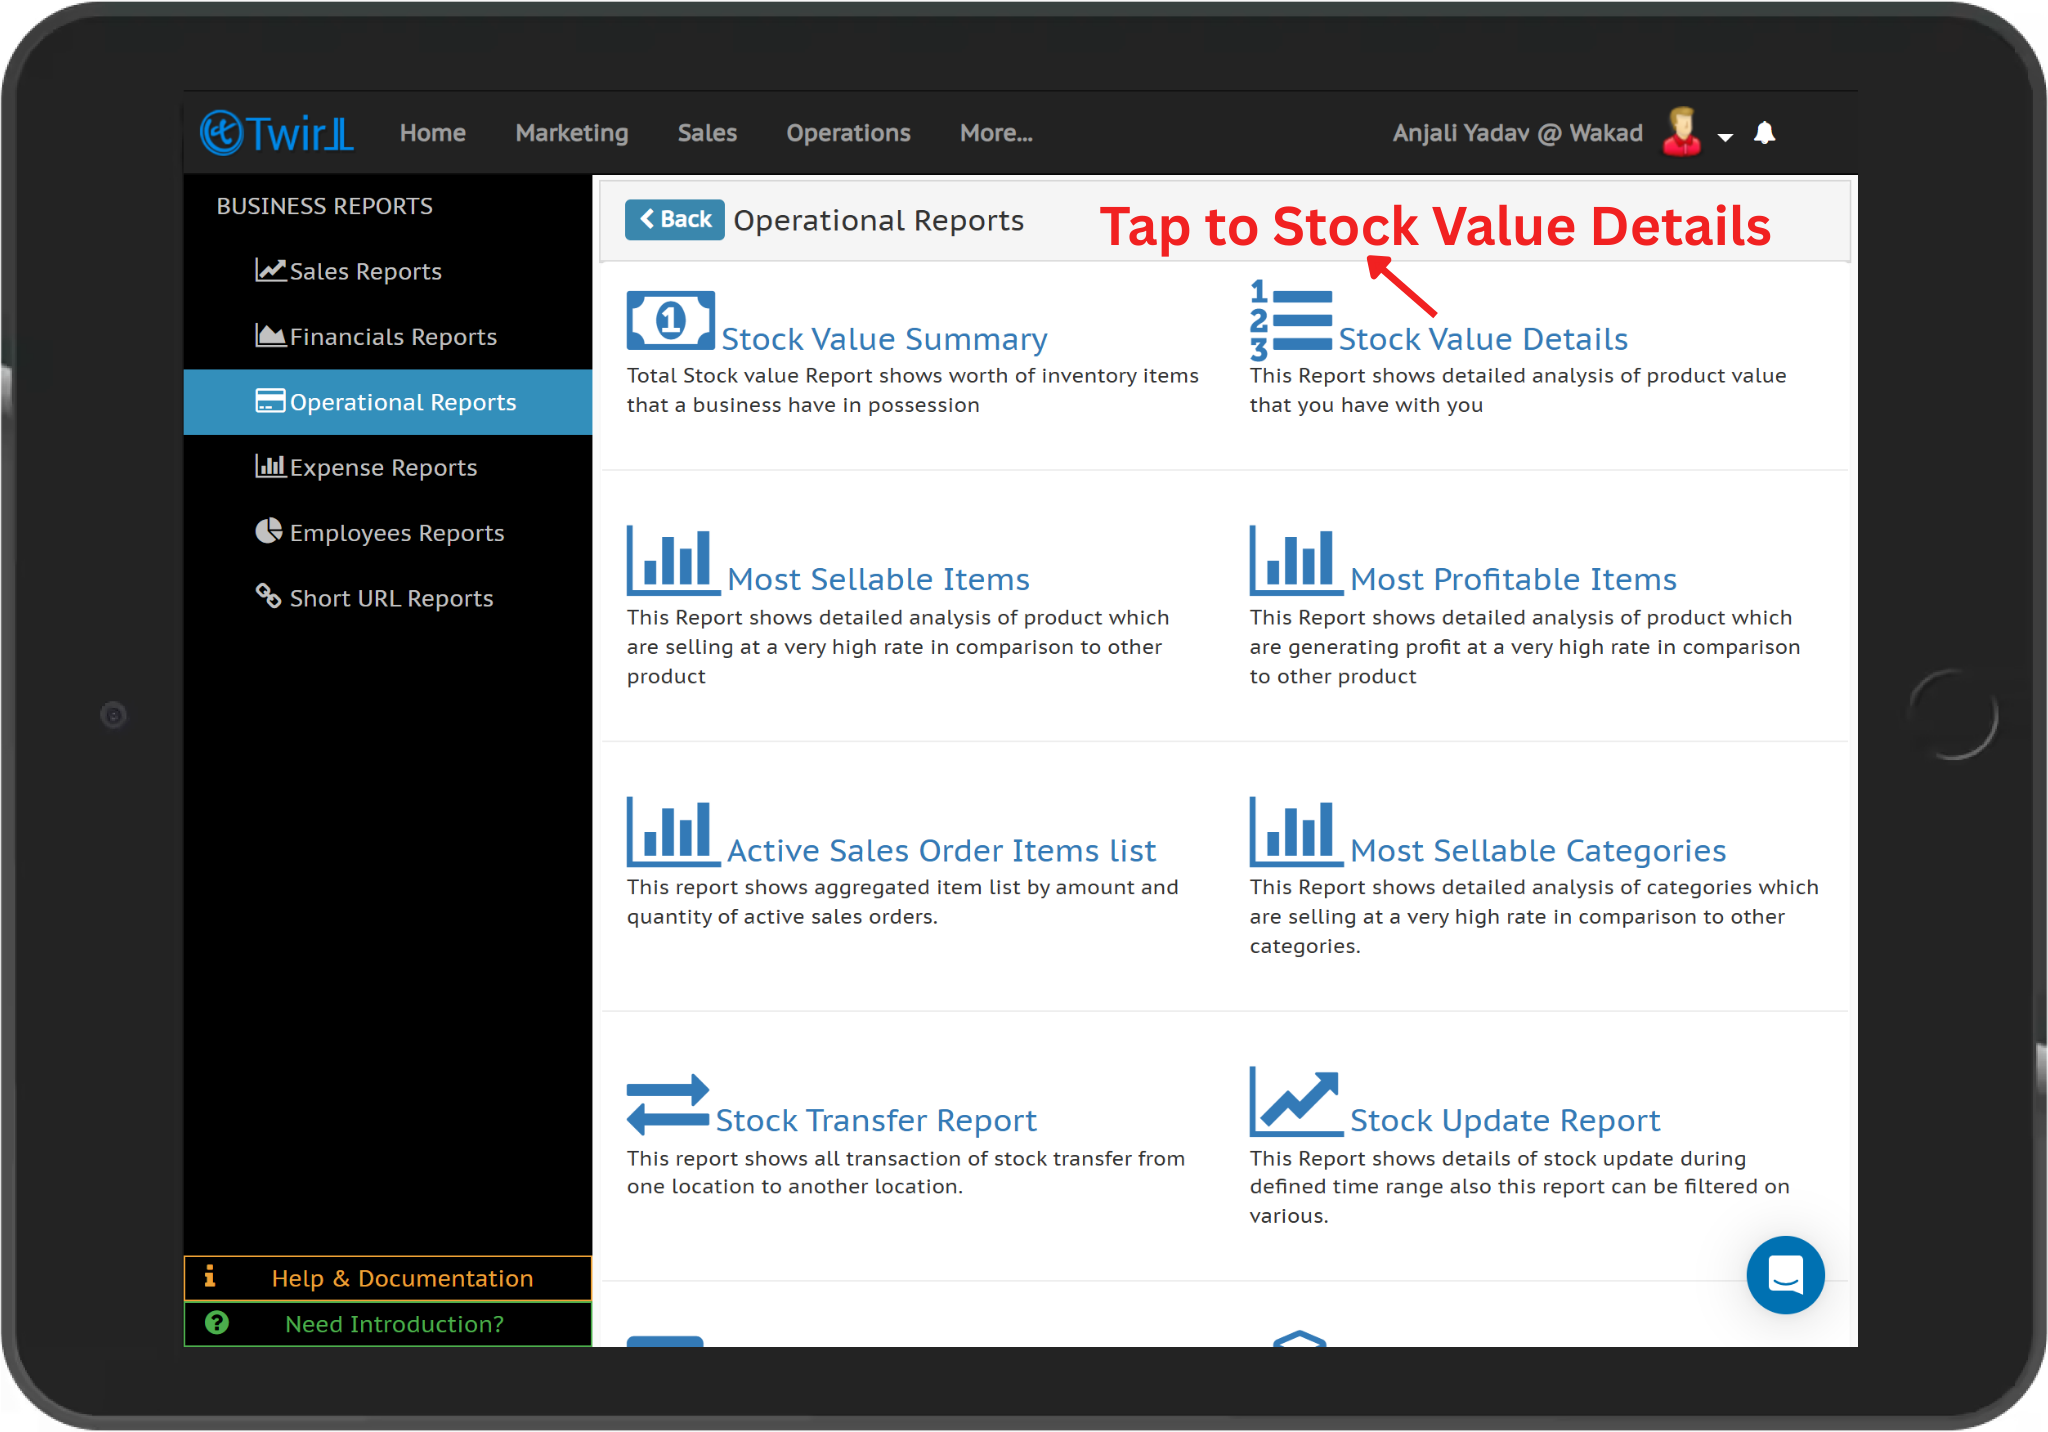Select Sales Reports in sidebar
This screenshot has width=2048, height=1432.
tap(365, 271)
